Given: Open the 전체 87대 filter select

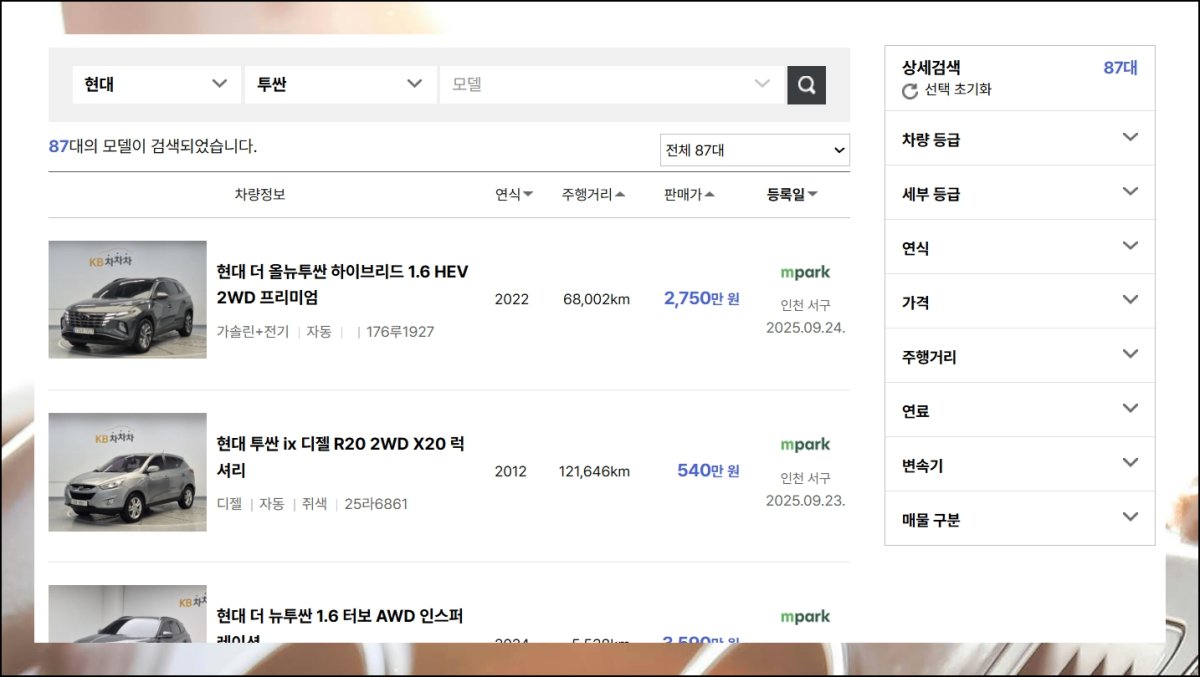Looking at the screenshot, I should coord(755,150).
